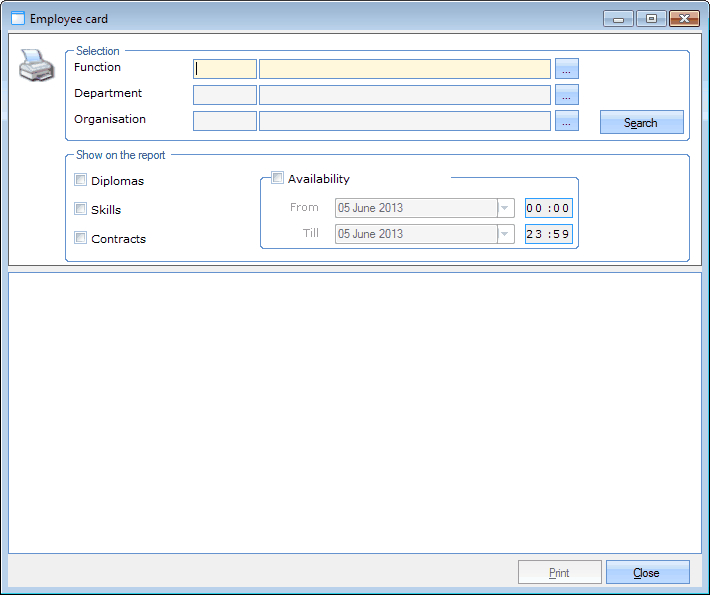The width and height of the screenshot is (710, 595).
Task: Enable the Diplomas checkbox
Action: (81, 181)
